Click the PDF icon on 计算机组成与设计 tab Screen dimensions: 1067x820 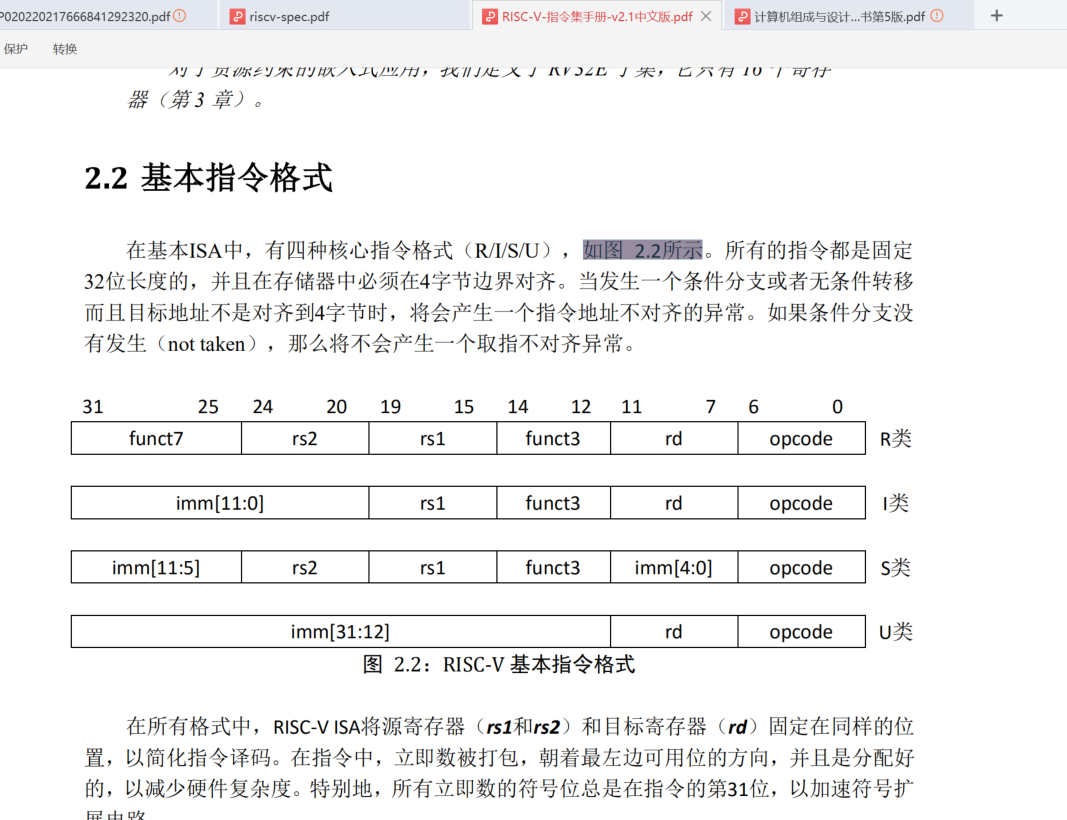(742, 16)
